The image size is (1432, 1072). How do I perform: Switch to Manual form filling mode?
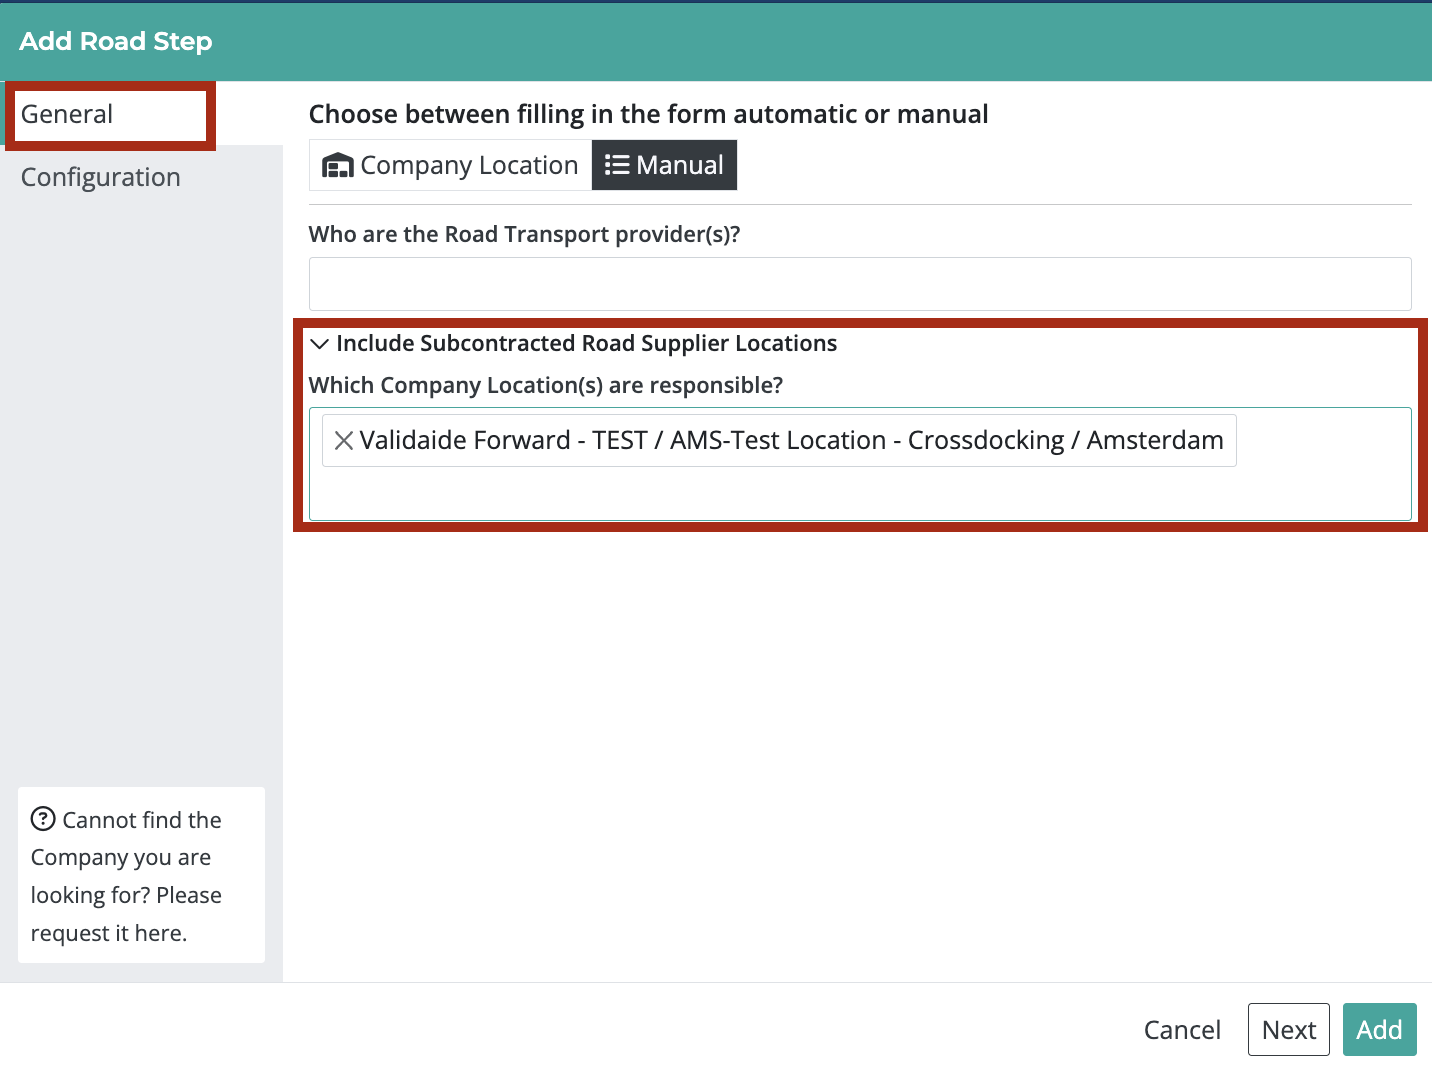coord(664,164)
